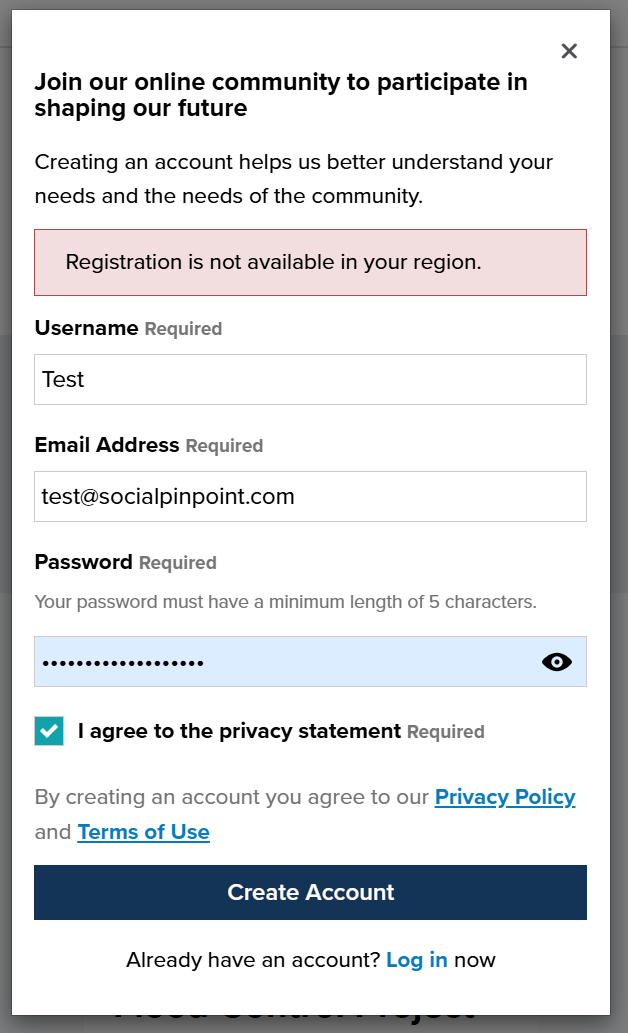Click inside the masked Password field

coord(280,662)
